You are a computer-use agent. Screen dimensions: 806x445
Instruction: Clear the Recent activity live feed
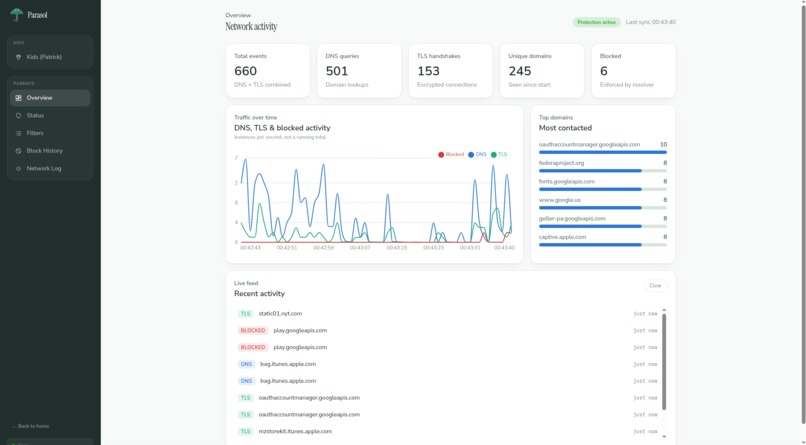(x=655, y=286)
